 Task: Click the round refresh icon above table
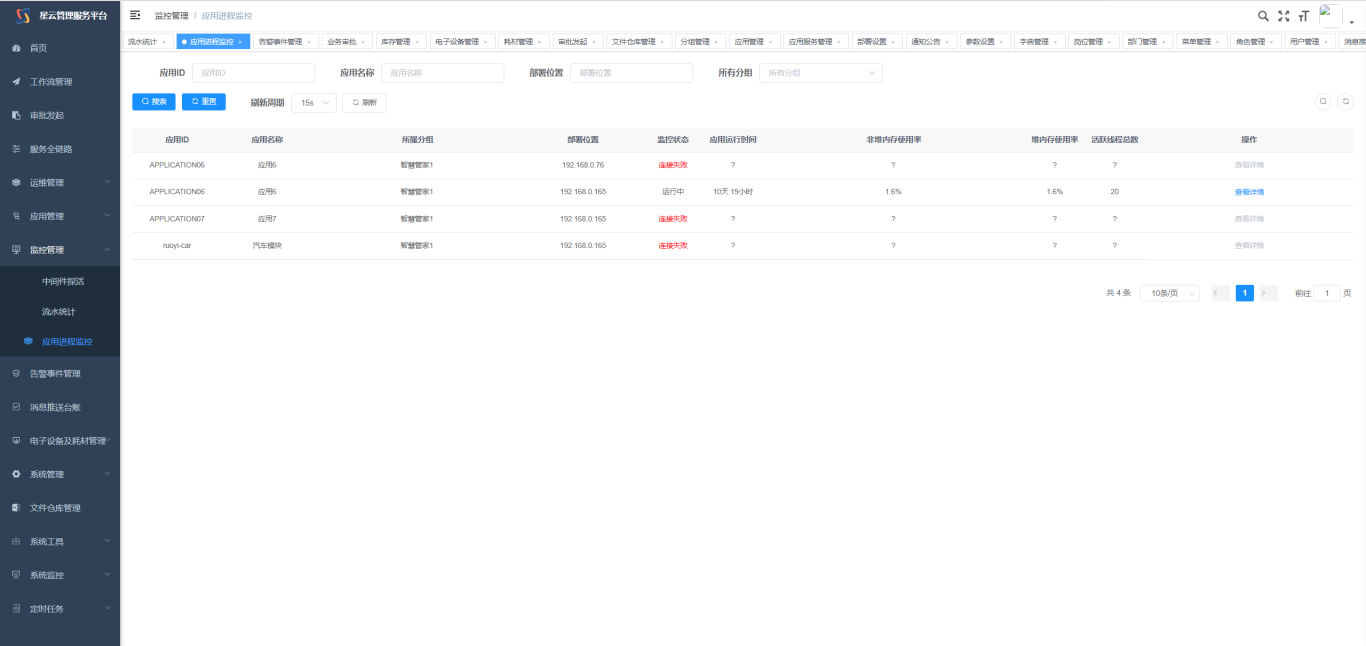pos(1345,101)
